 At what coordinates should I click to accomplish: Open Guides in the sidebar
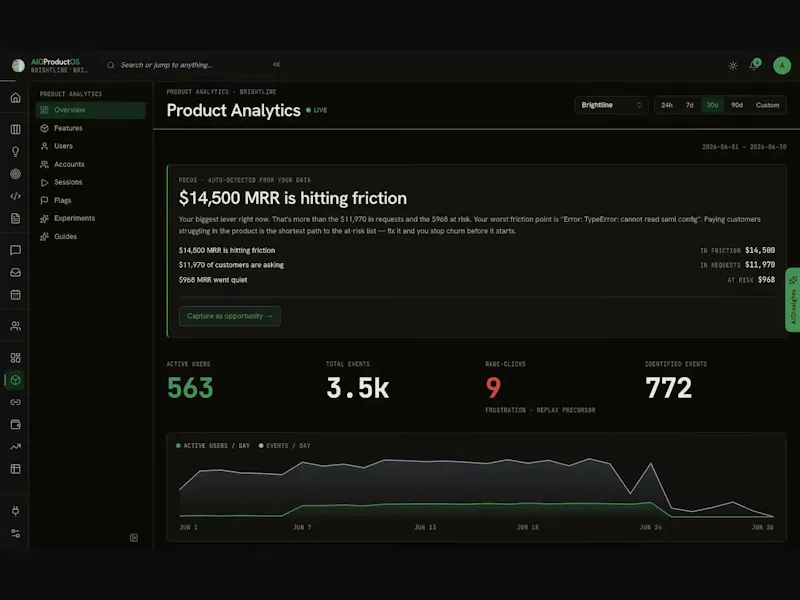pyautogui.click(x=91, y=237)
